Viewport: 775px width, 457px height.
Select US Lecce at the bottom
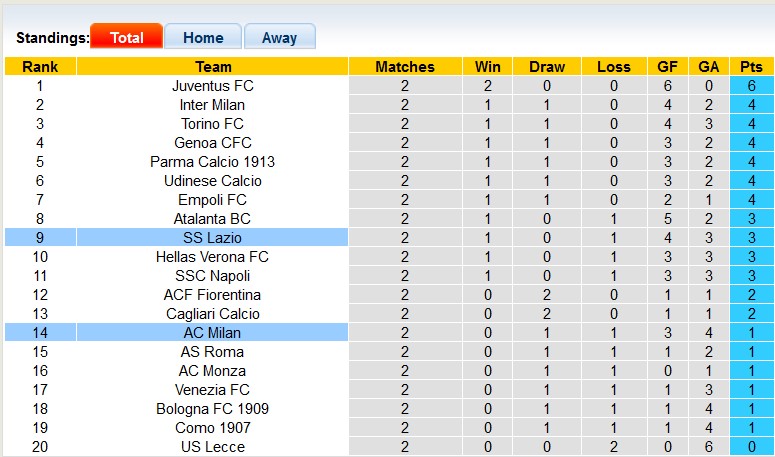click(213, 447)
